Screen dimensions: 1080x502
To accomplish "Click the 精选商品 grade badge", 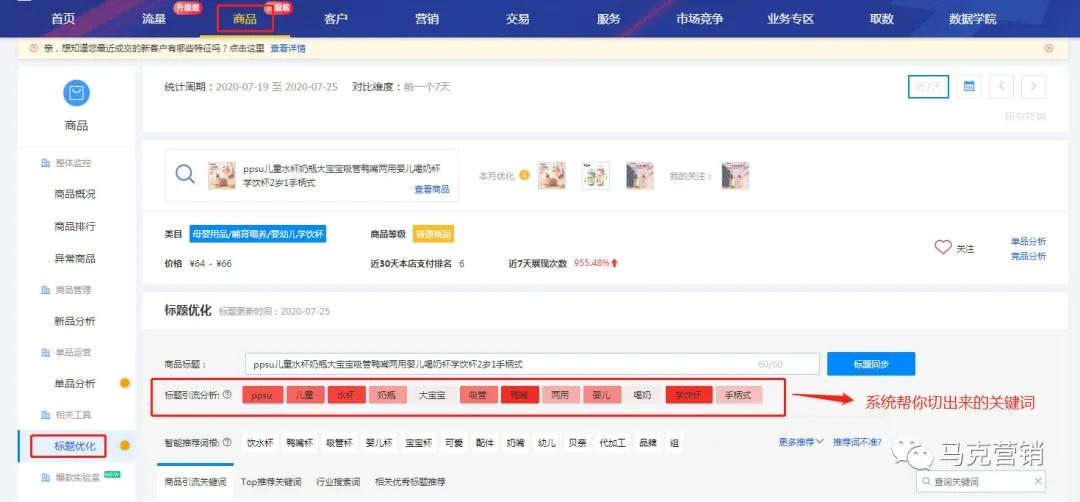I will [x=433, y=234].
